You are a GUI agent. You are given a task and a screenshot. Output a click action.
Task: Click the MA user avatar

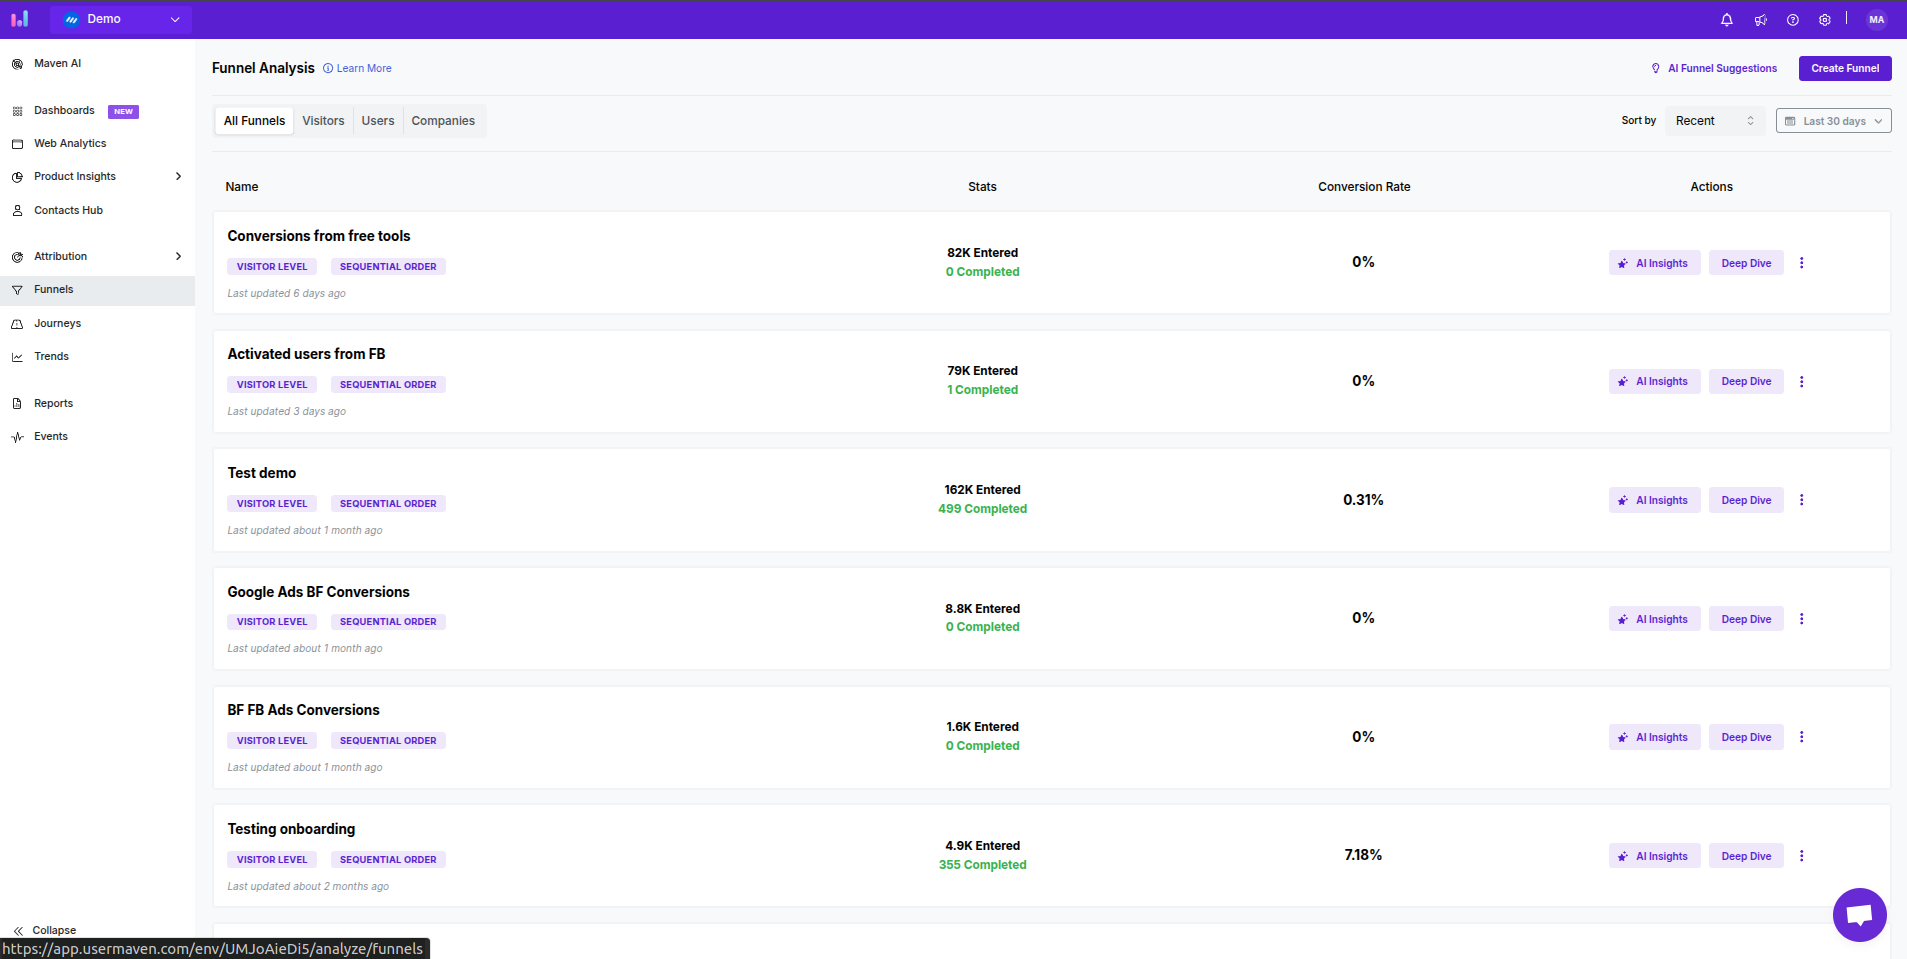pos(1876,20)
